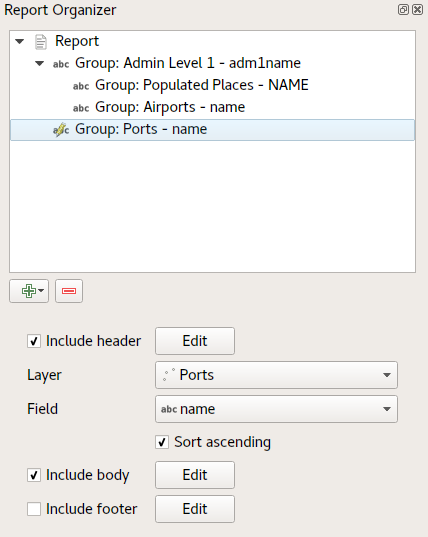Image resolution: width=428 pixels, height=537 pixels.
Task: Enable the Include footer checkbox
Action: pos(34,509)
